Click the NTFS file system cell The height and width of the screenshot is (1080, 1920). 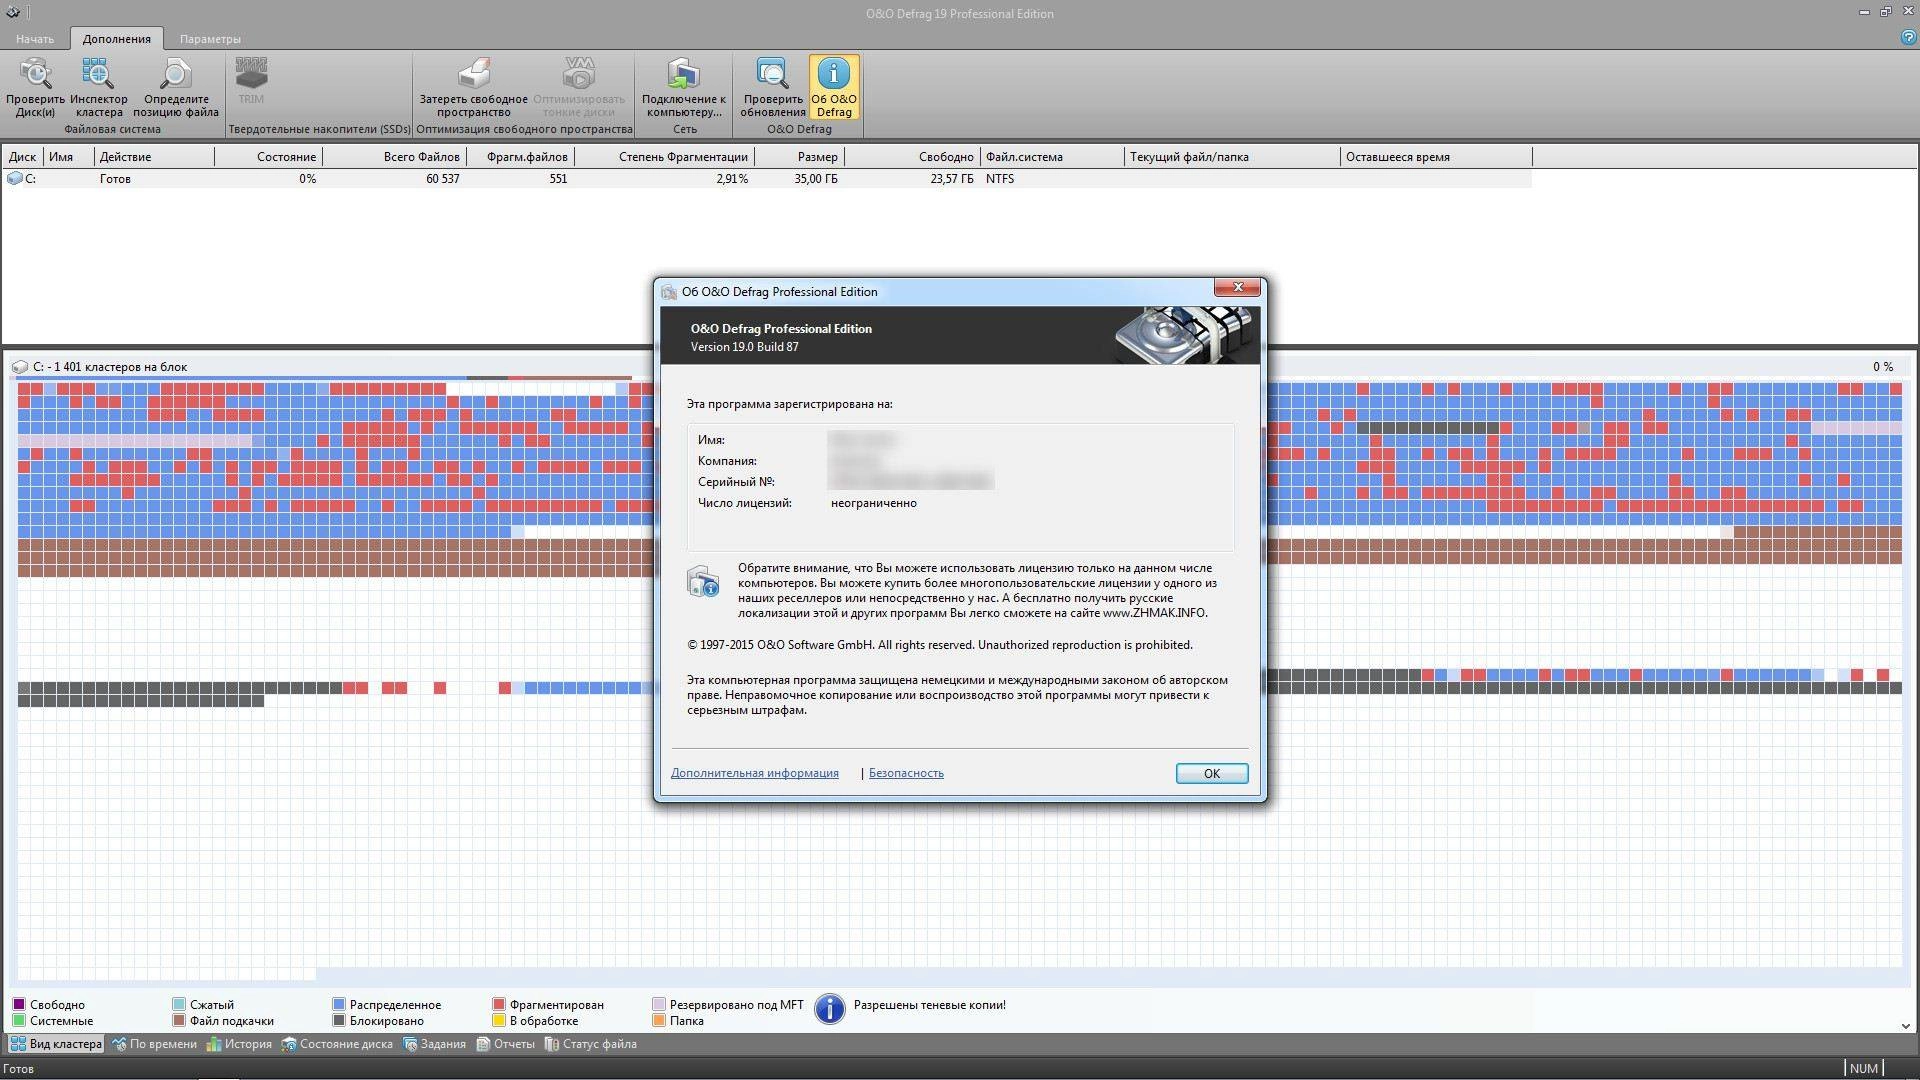click(1000, 179)
